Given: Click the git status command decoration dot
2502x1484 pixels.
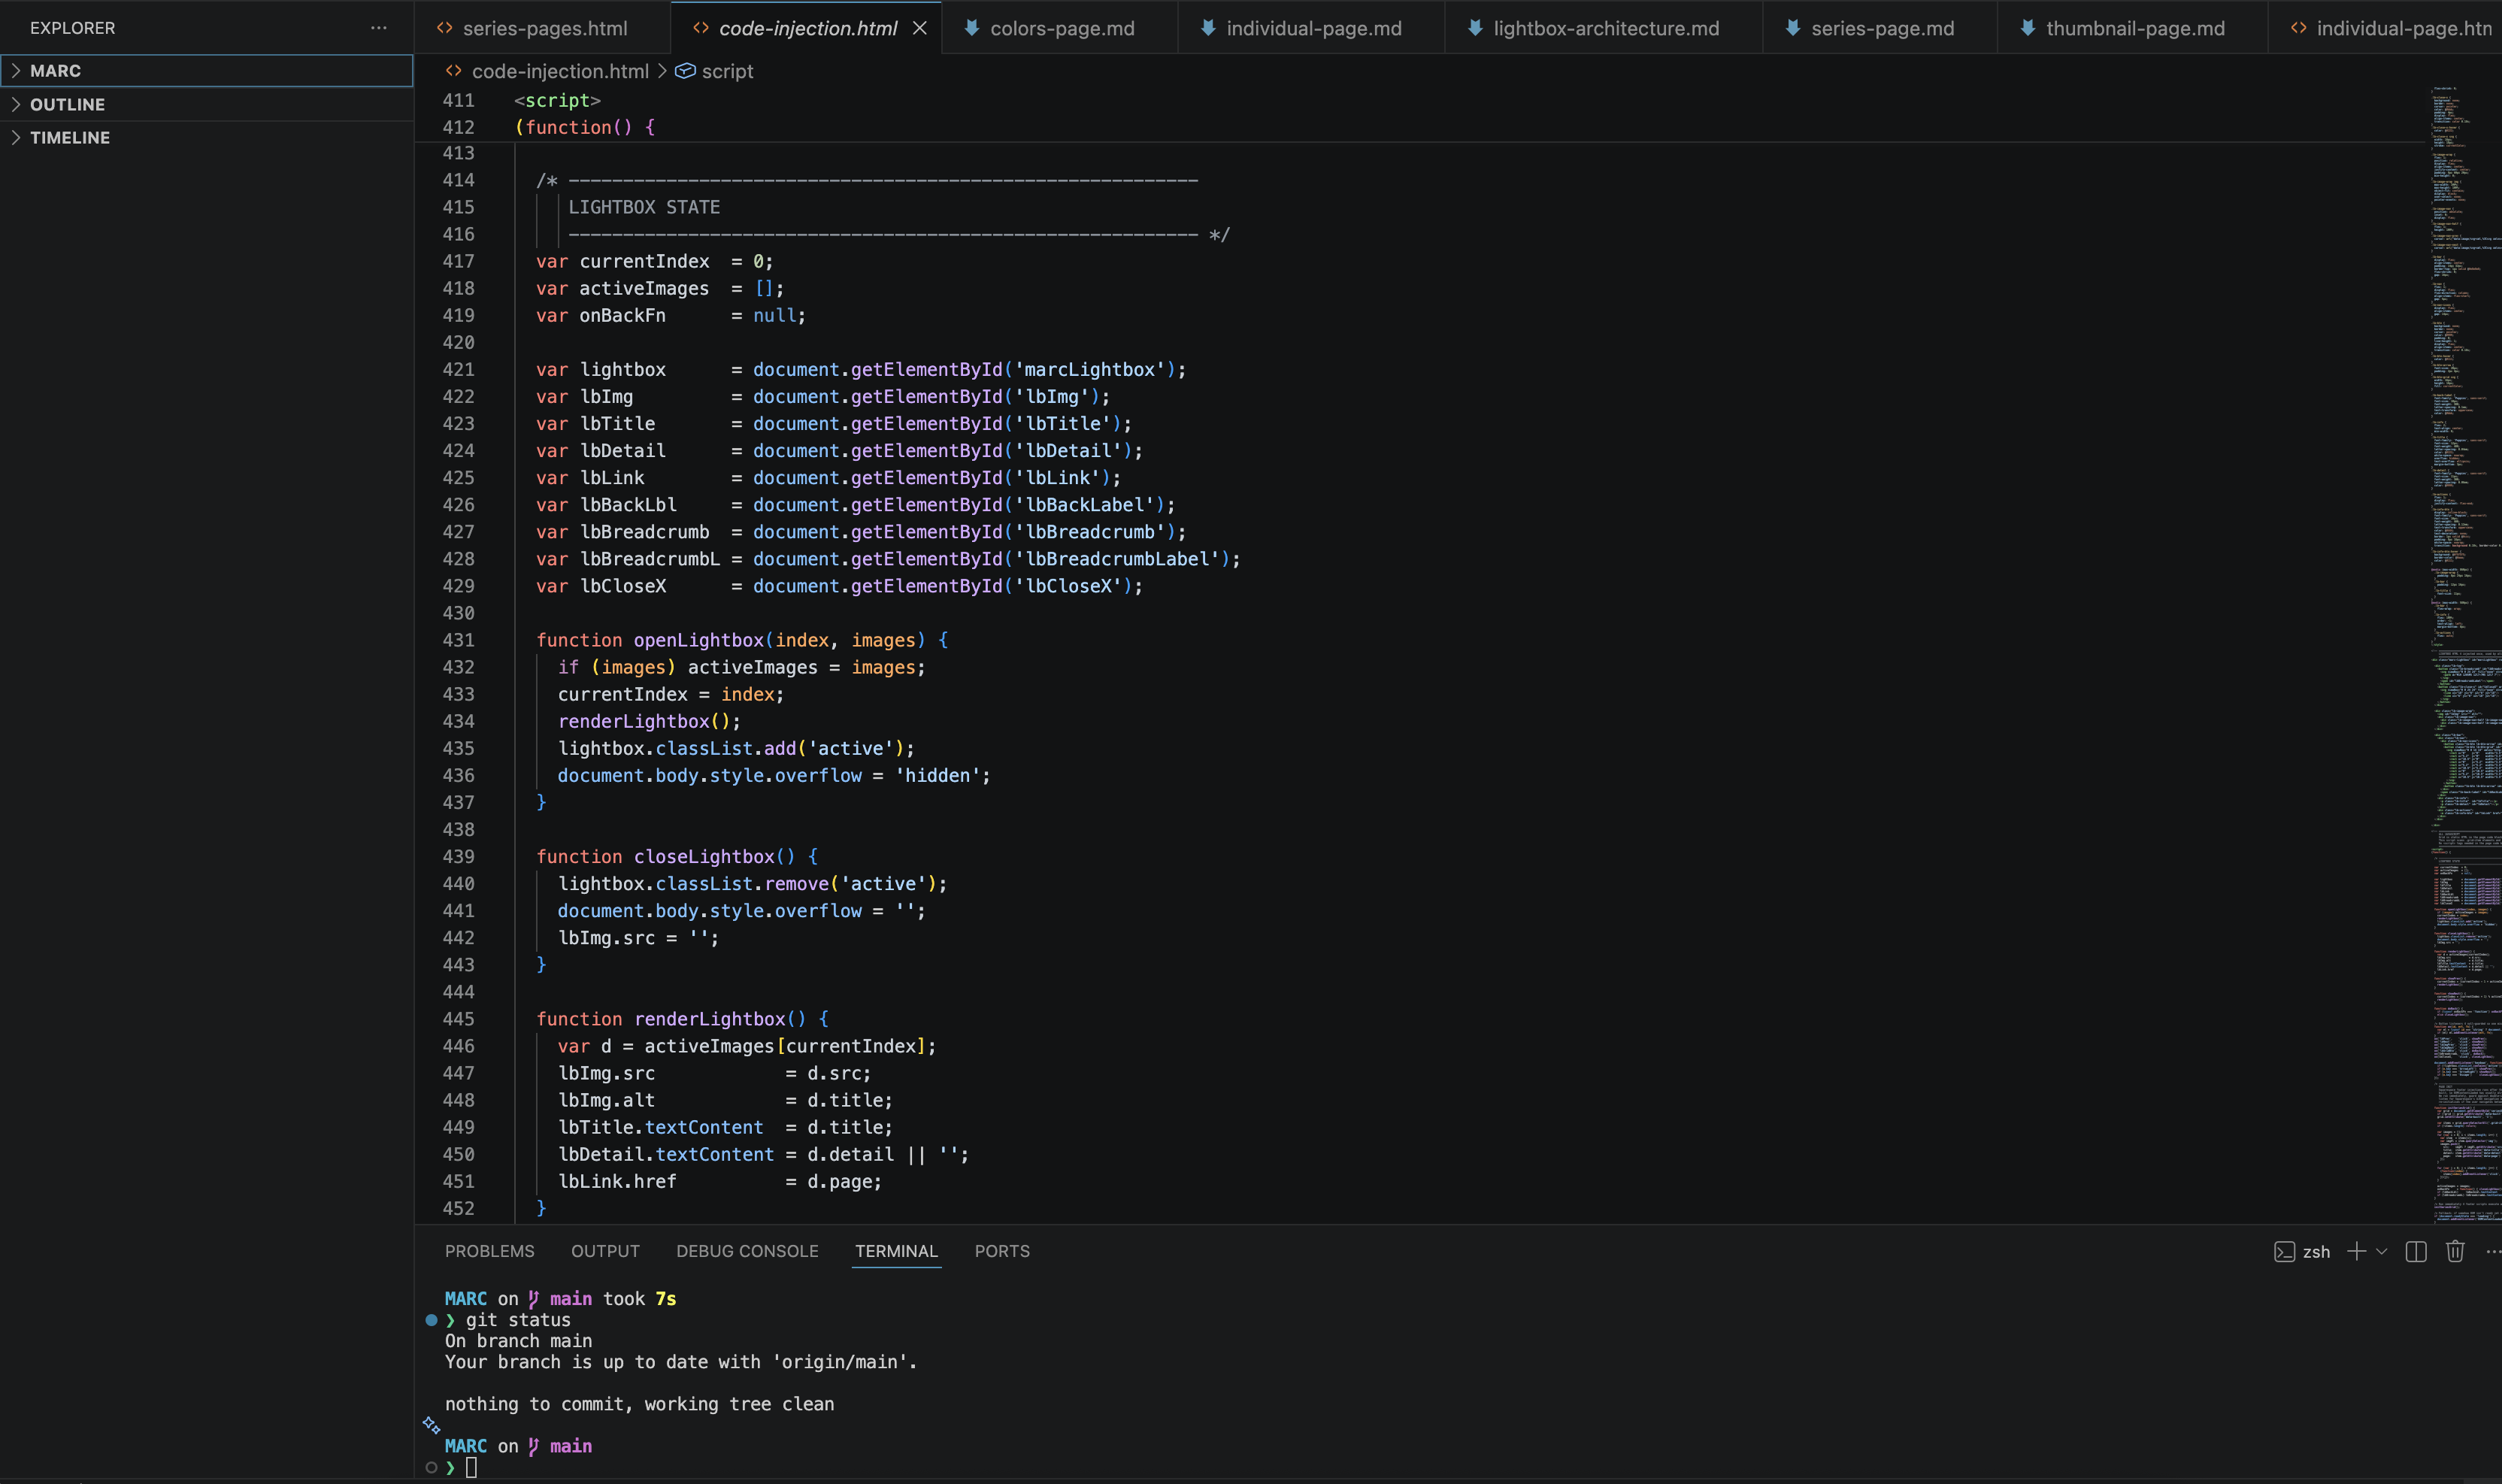Looking at the screenshot, I should click(x=431, y=1320).
